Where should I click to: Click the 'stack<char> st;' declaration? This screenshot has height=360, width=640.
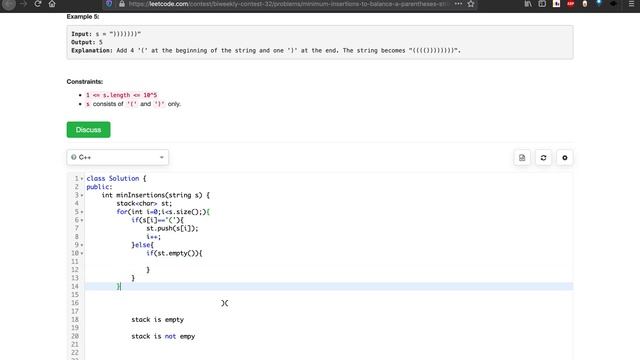pos(144,203)
